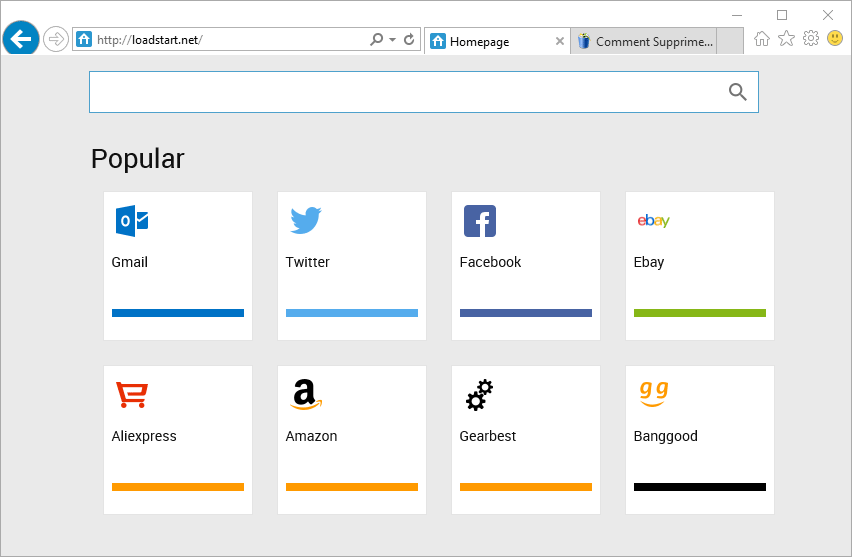Open a new tab button
The width and height of the screenshot is (852, 557).
(x=730, y=41)
